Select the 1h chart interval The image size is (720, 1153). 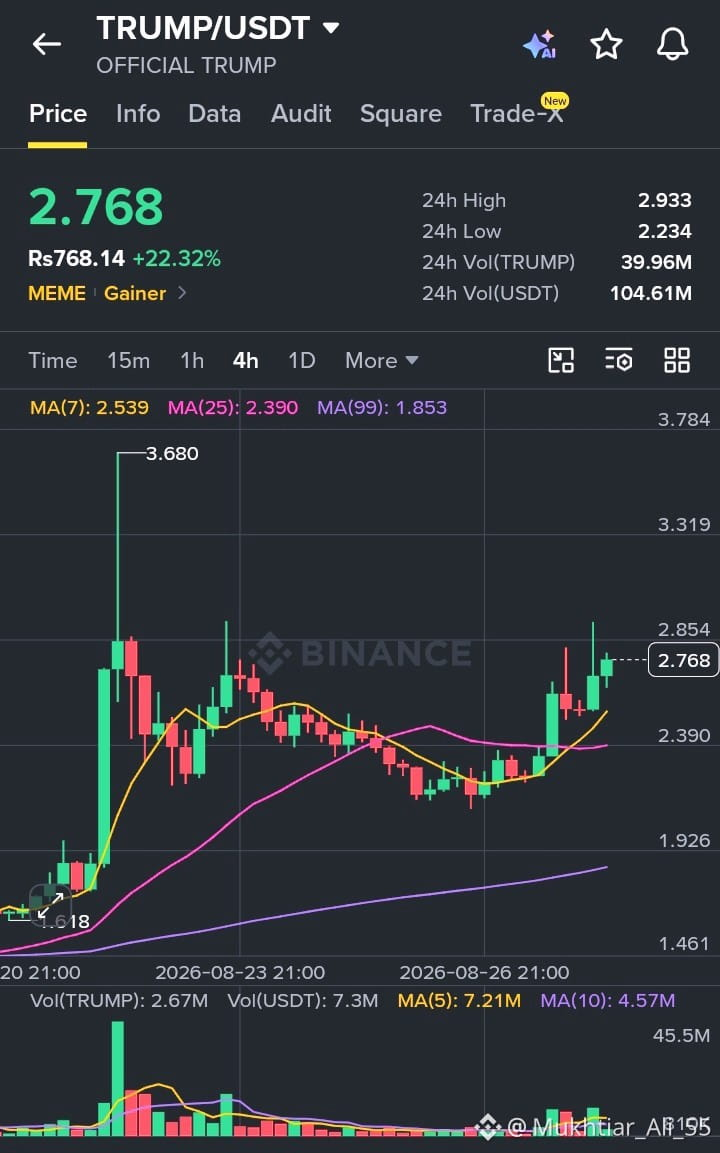point(192,360)
